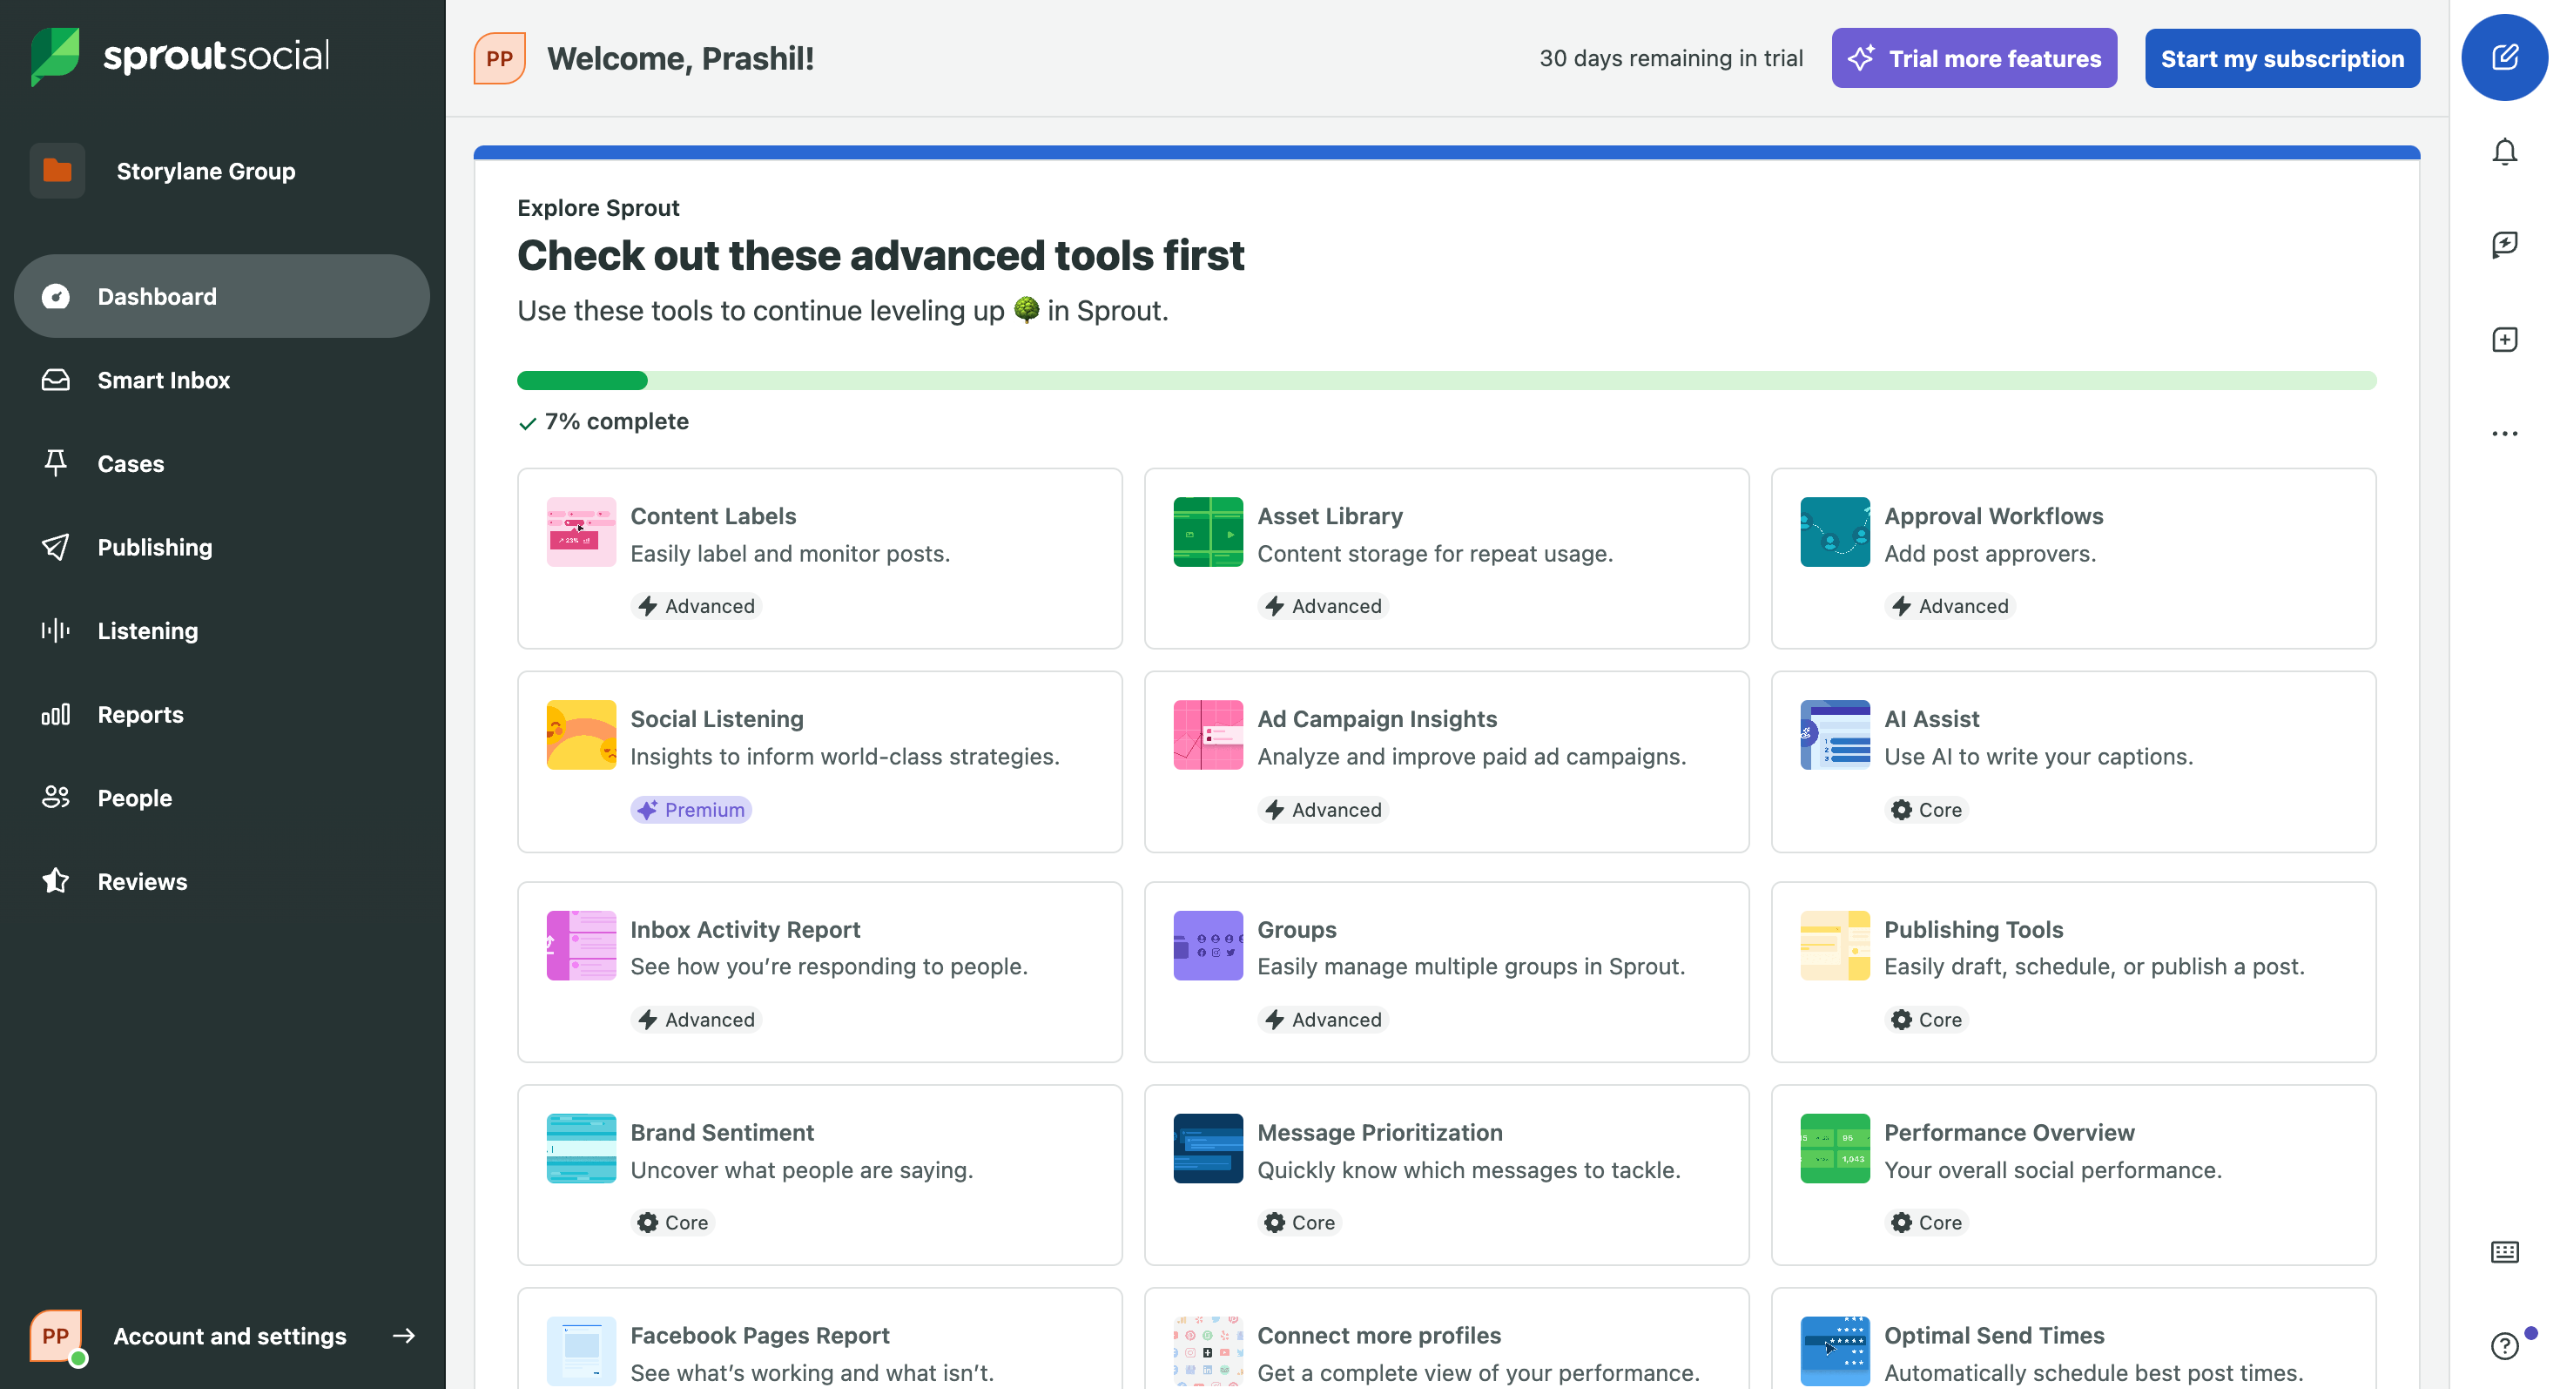Expand Account and settings arrow
The width and height of the screenshot is (2560, 1389).
(403, 1336)
